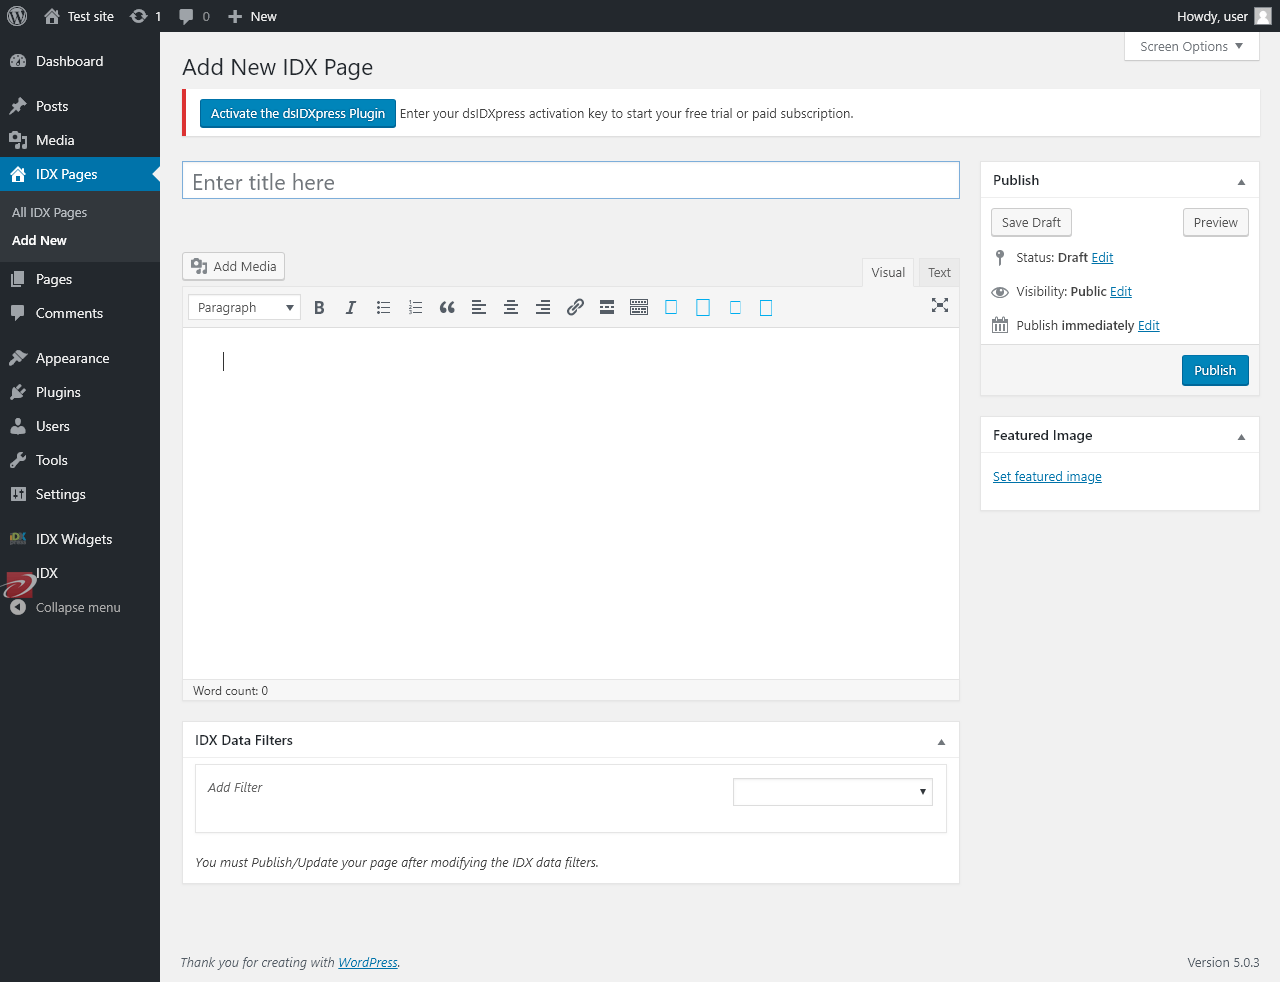
Task: Switch to the Text editor tab
Action: (939, 272)
